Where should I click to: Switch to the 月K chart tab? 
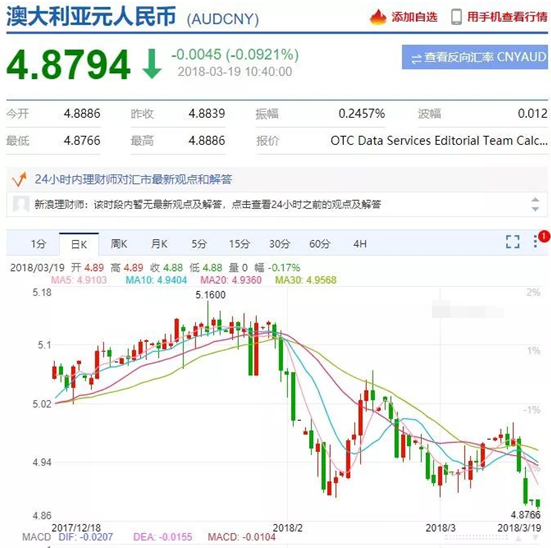click(159, 244)
